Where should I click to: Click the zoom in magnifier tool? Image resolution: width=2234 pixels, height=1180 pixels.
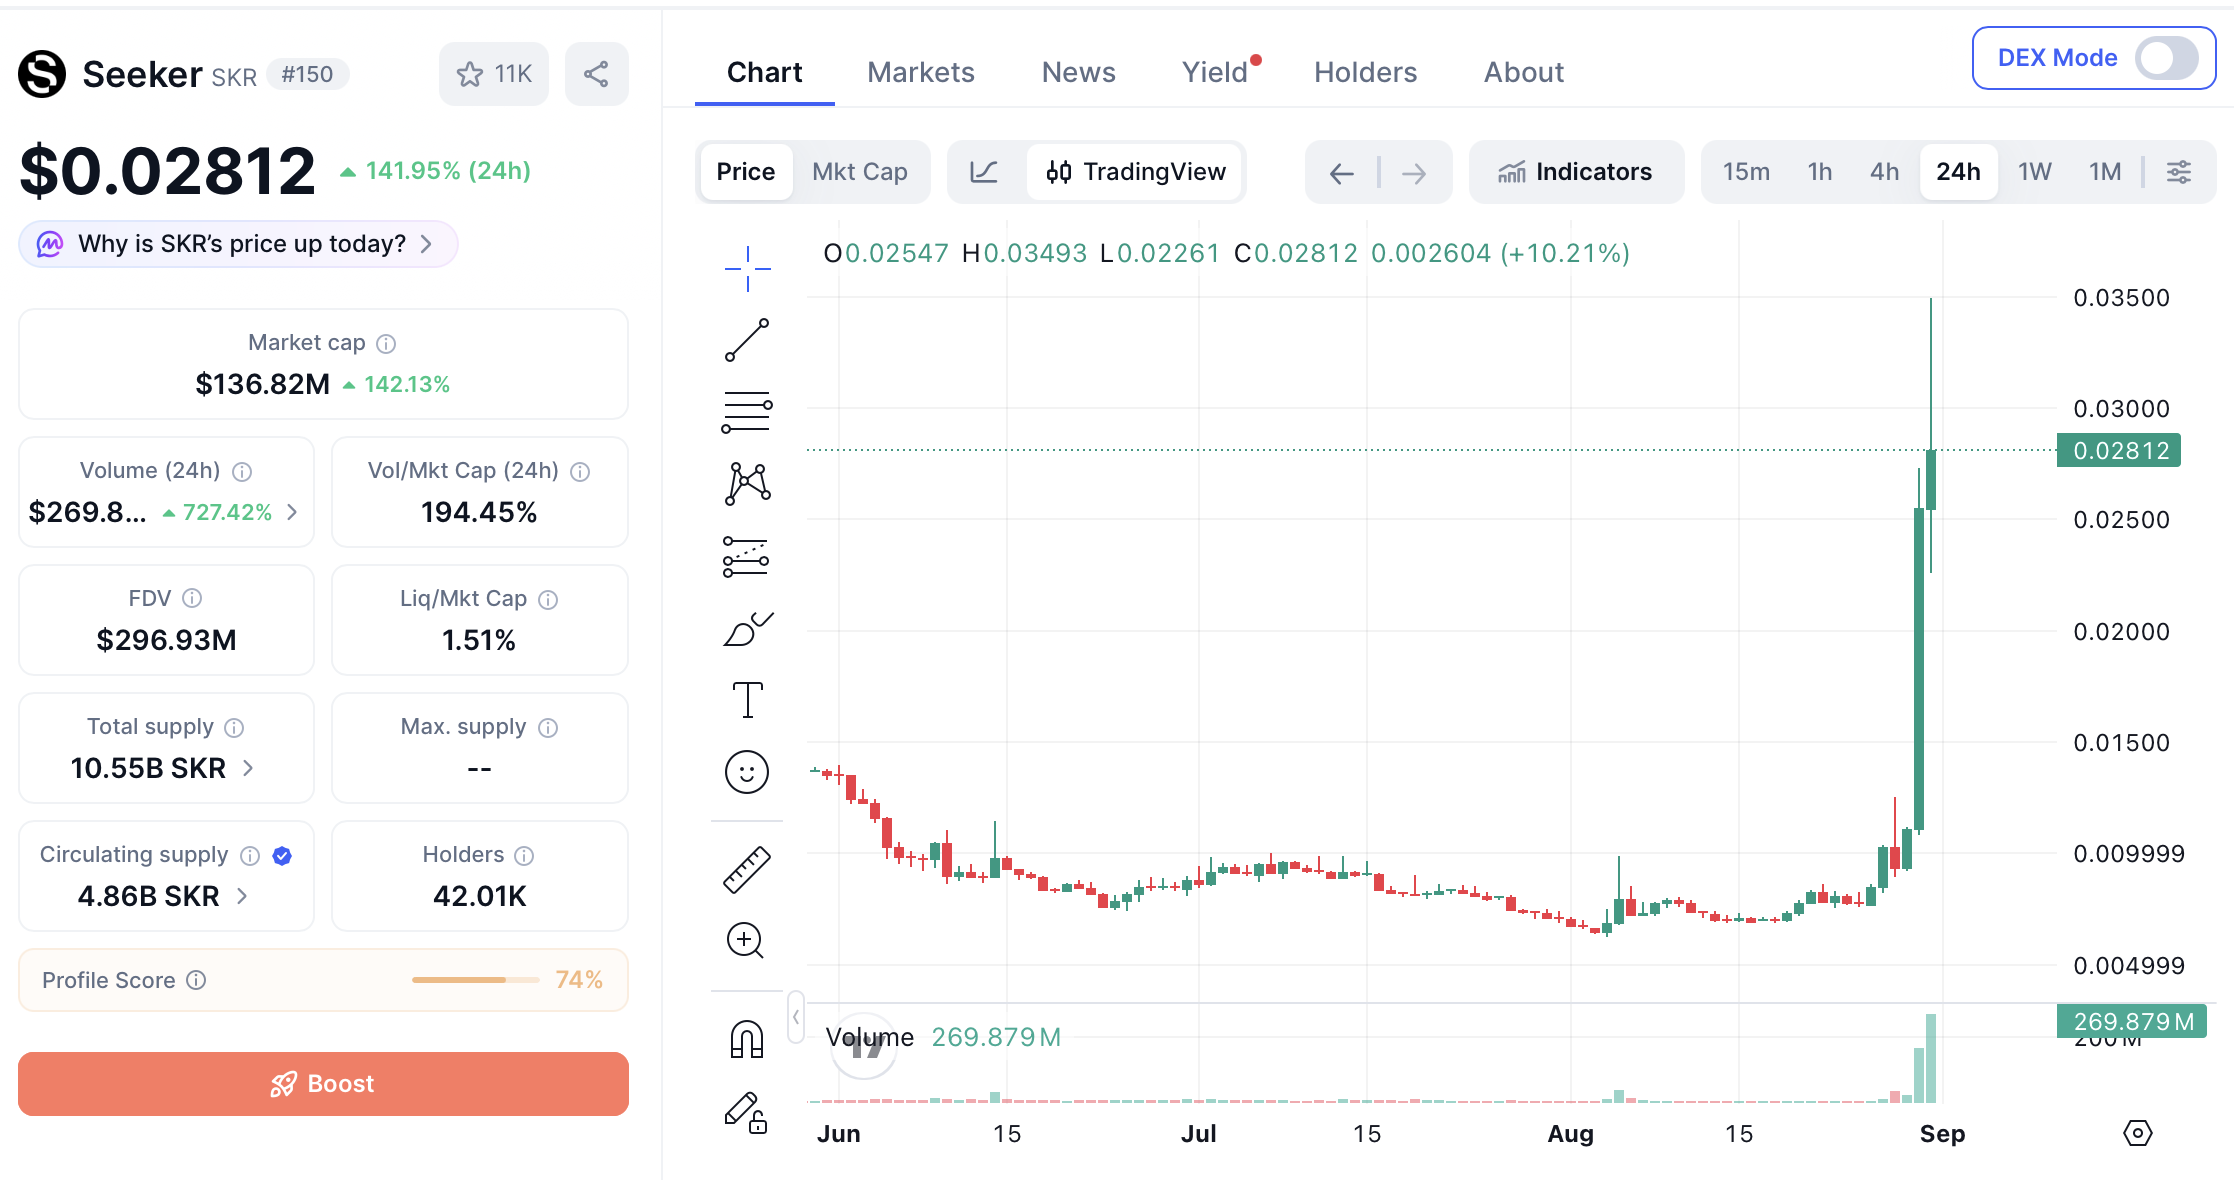click(x=745, y=941)
